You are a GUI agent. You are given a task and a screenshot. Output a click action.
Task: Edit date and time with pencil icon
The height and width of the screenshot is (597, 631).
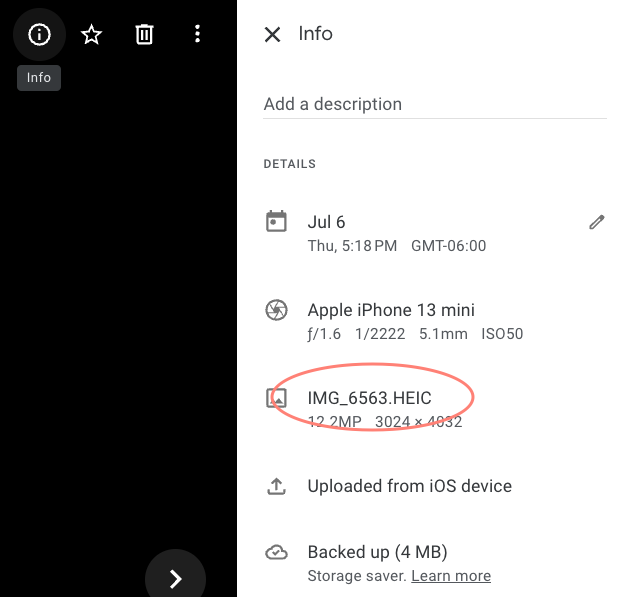597,222
